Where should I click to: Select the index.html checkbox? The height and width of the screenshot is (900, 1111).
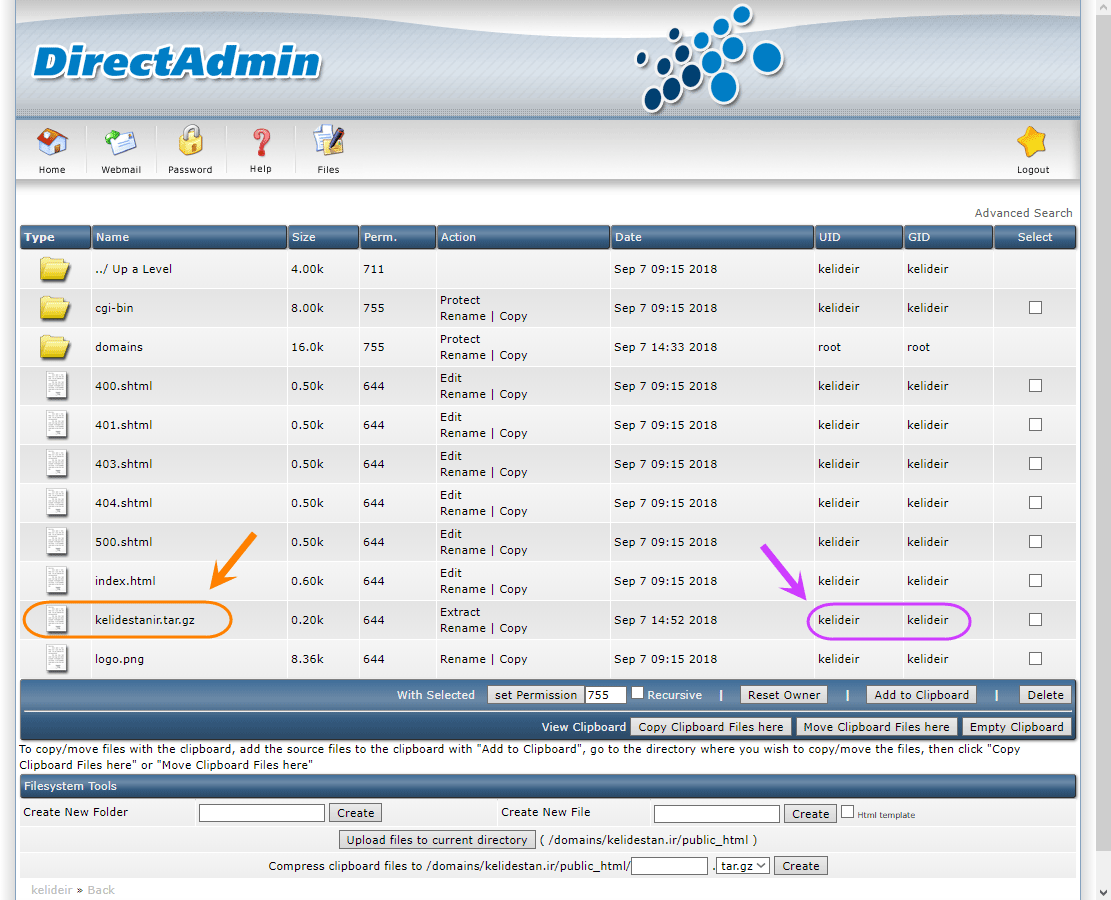(1035, 580)
